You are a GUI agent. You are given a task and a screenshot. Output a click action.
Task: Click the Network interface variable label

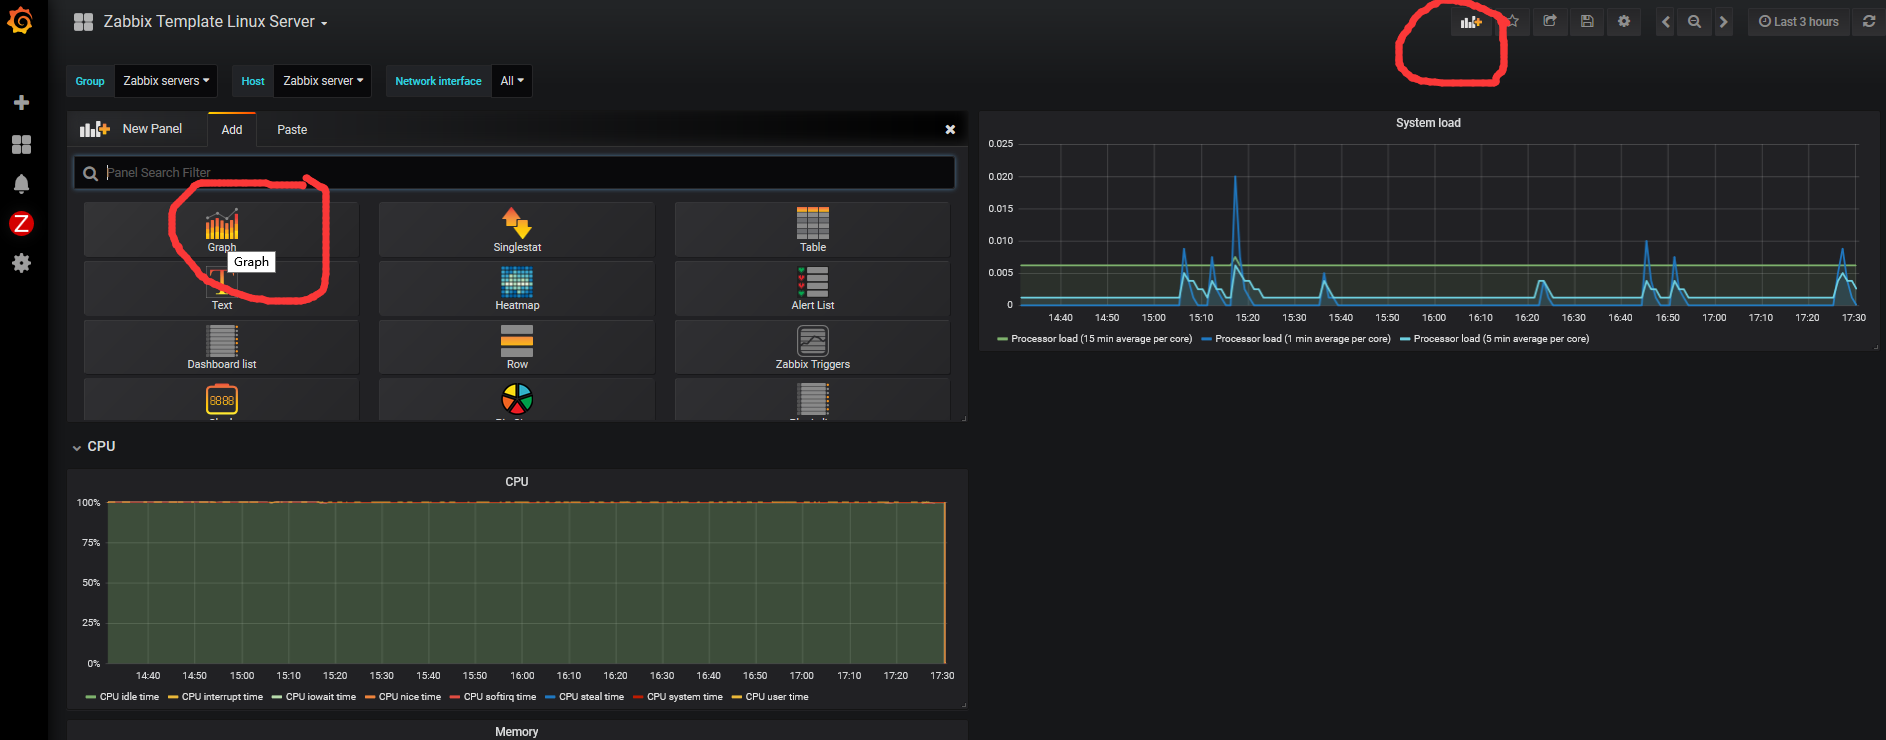point(438,81)
